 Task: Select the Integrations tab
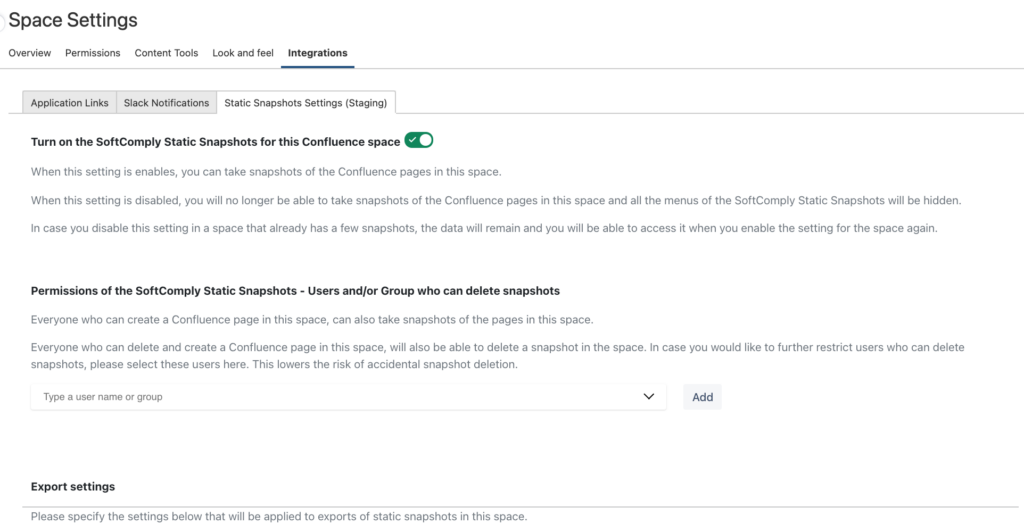[317, 53]
